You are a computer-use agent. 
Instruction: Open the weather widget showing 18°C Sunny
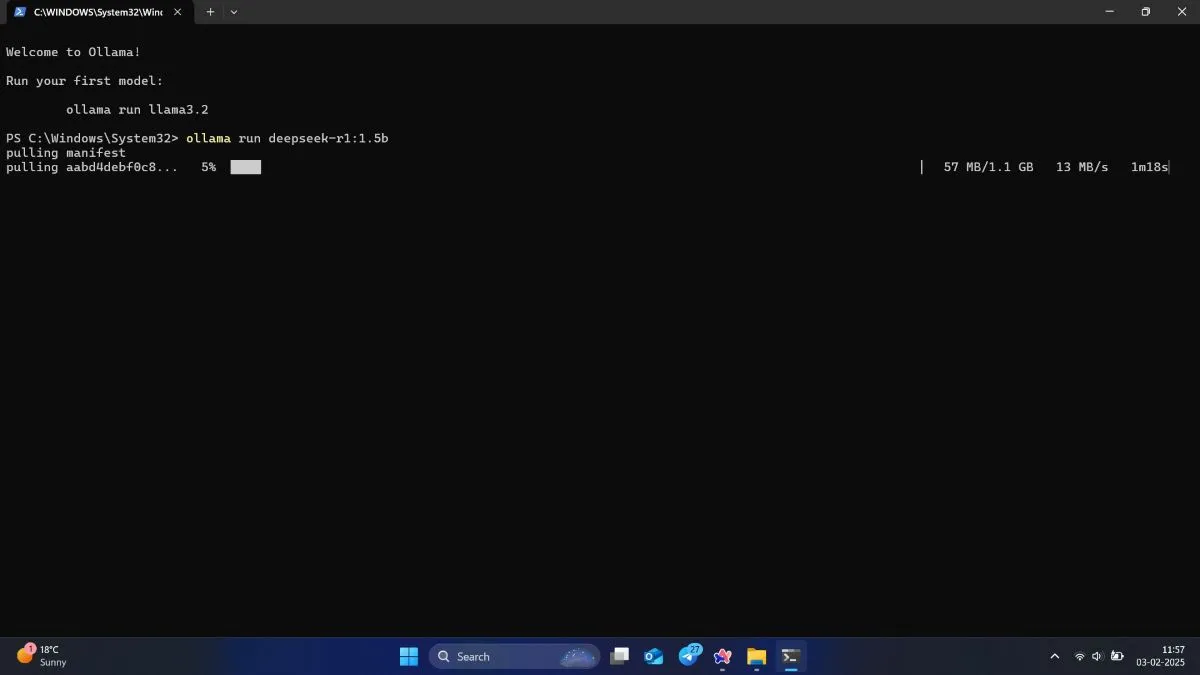click(x=42, y=656)
